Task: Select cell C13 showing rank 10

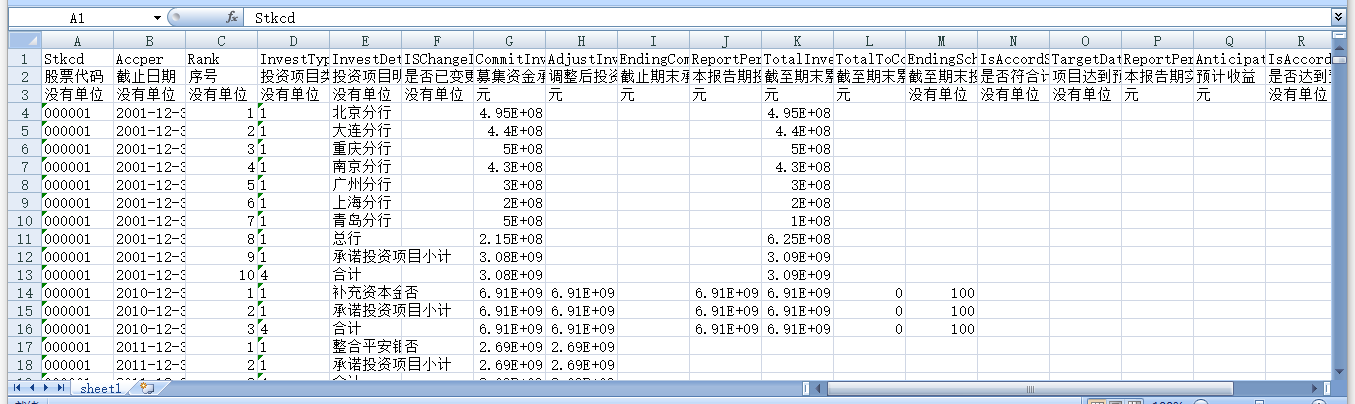Action: [221, 275]
